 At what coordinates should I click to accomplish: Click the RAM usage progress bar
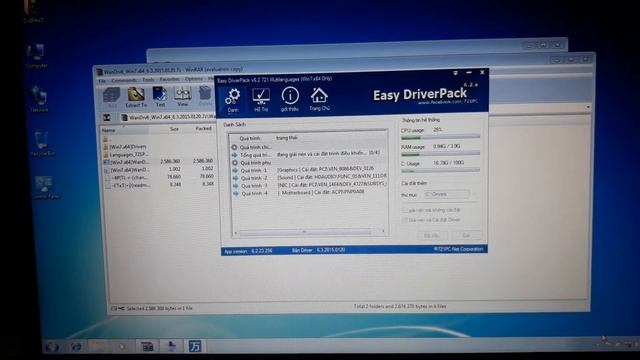point(440,154)
